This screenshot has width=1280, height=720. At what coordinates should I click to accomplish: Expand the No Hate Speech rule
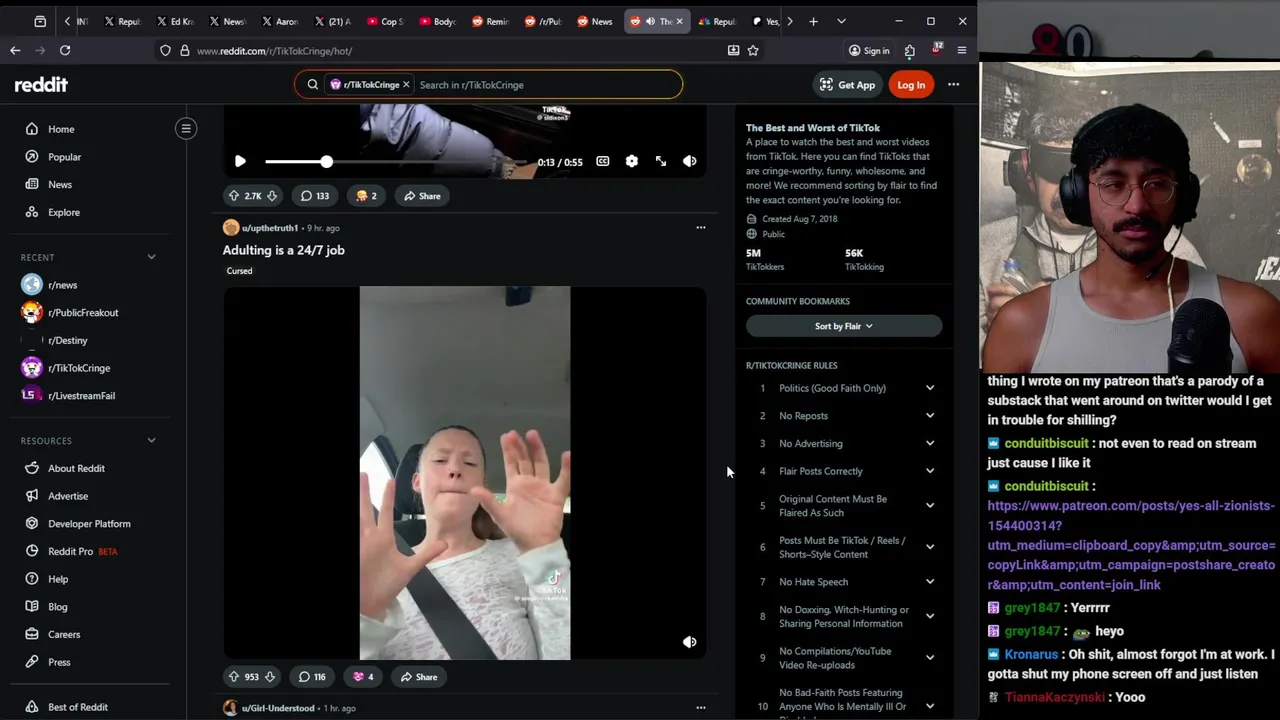(930, 582)
